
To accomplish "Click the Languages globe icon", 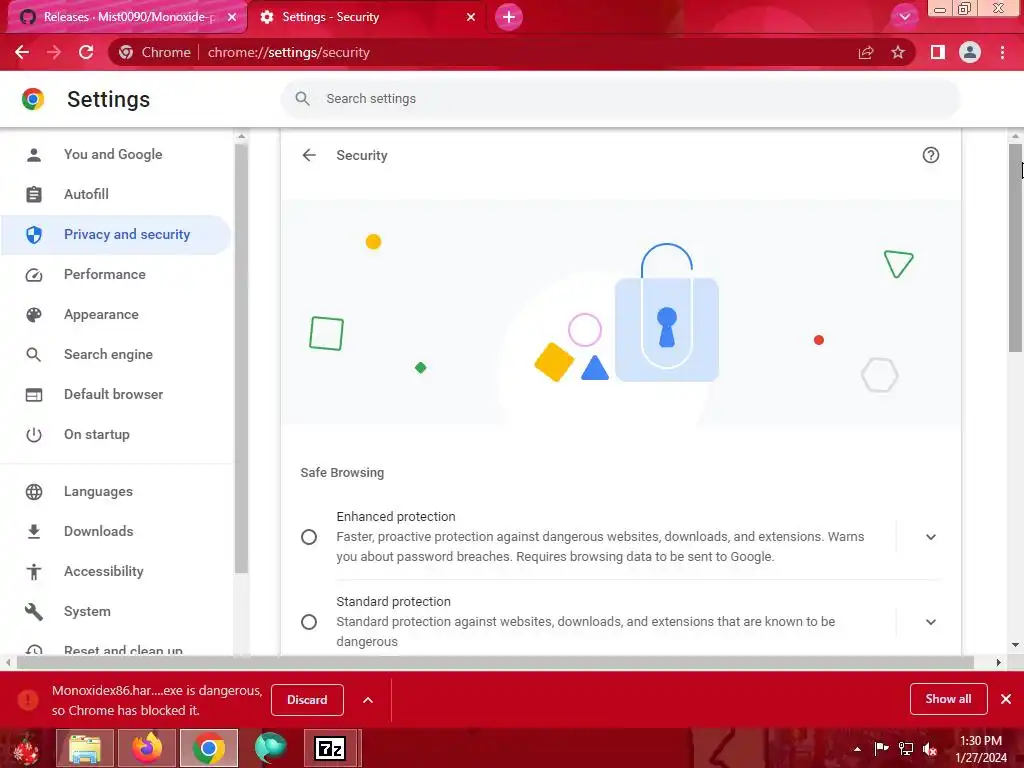I will [34, 492].
